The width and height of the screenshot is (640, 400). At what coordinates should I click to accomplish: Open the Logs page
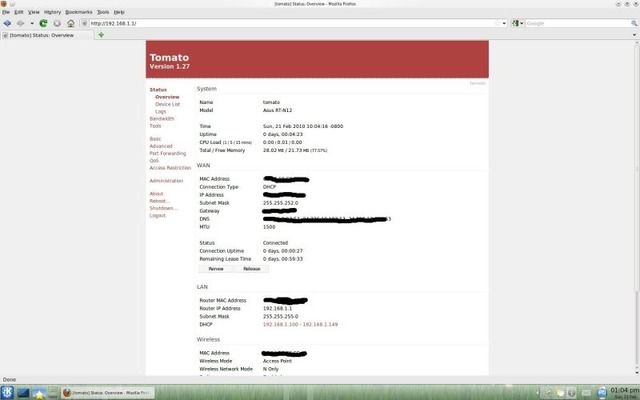point(160,111)
